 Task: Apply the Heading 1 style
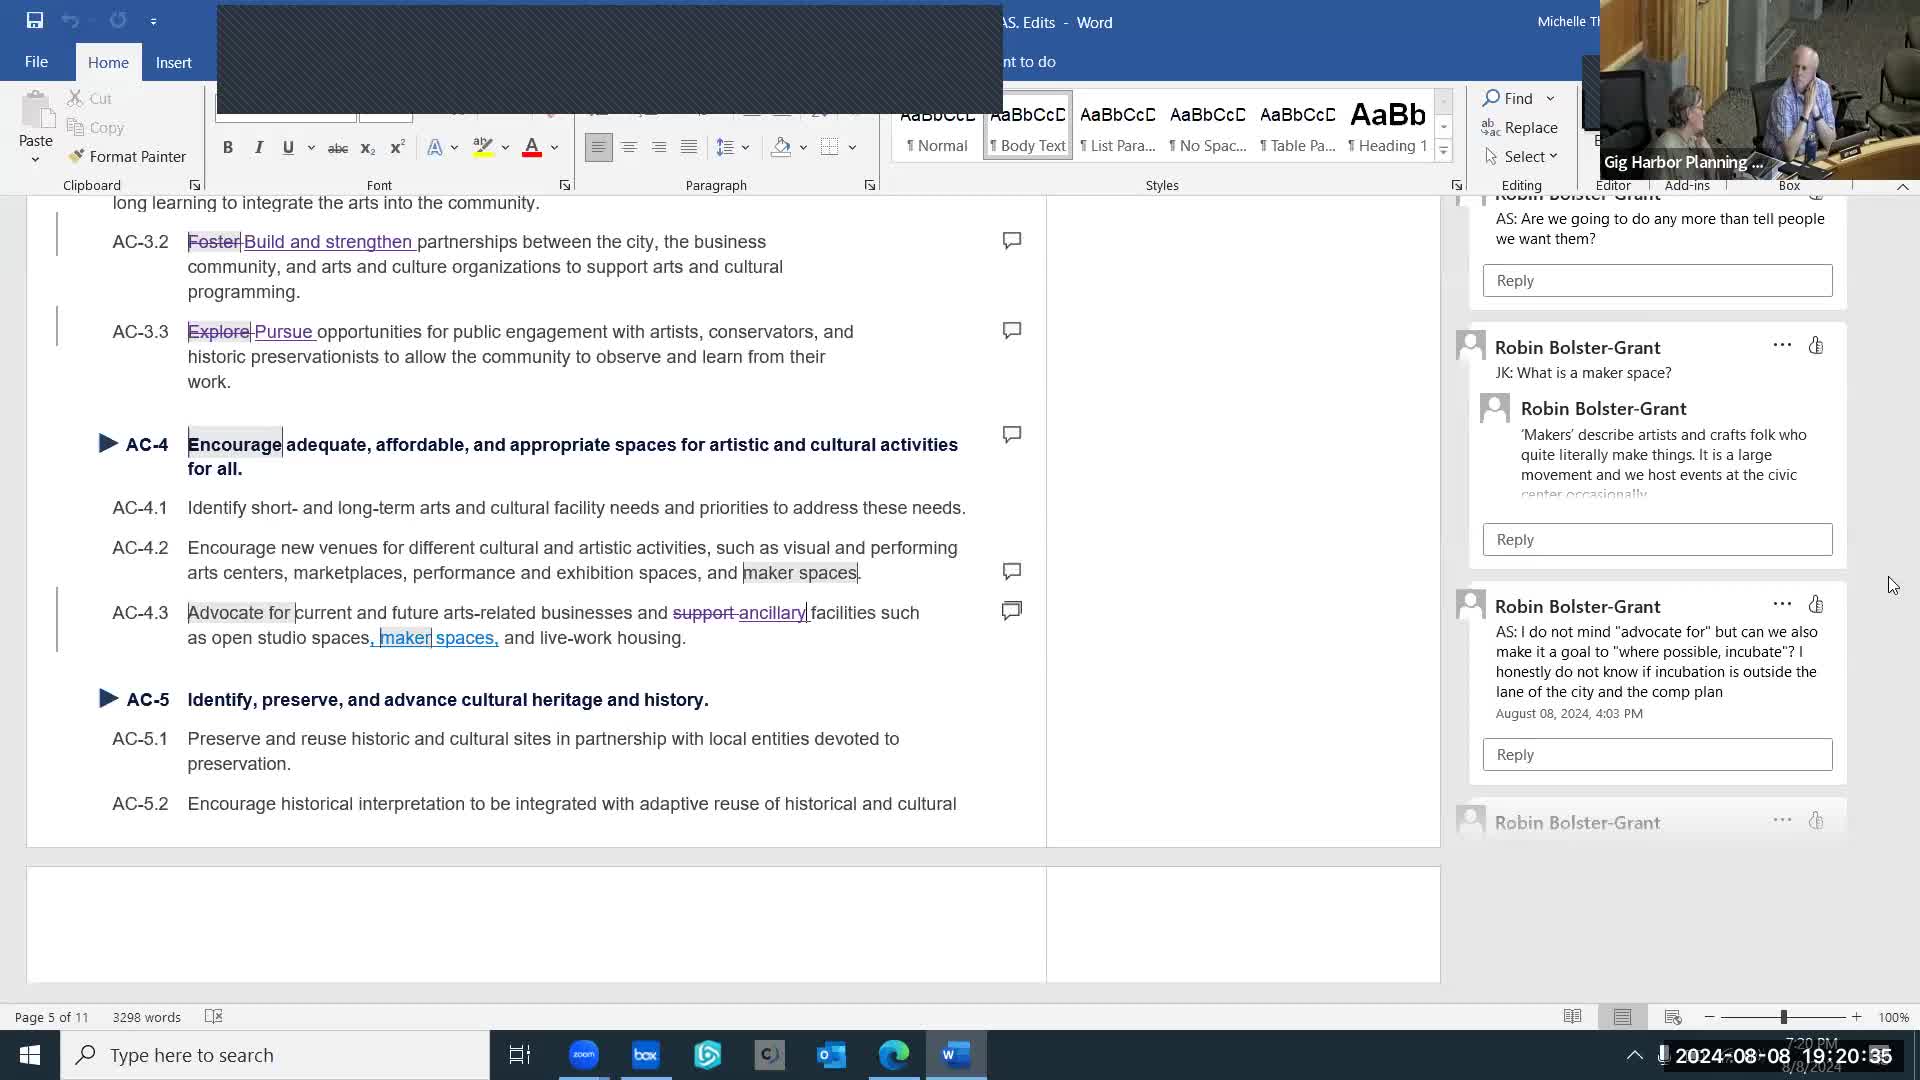(1387, 125)
